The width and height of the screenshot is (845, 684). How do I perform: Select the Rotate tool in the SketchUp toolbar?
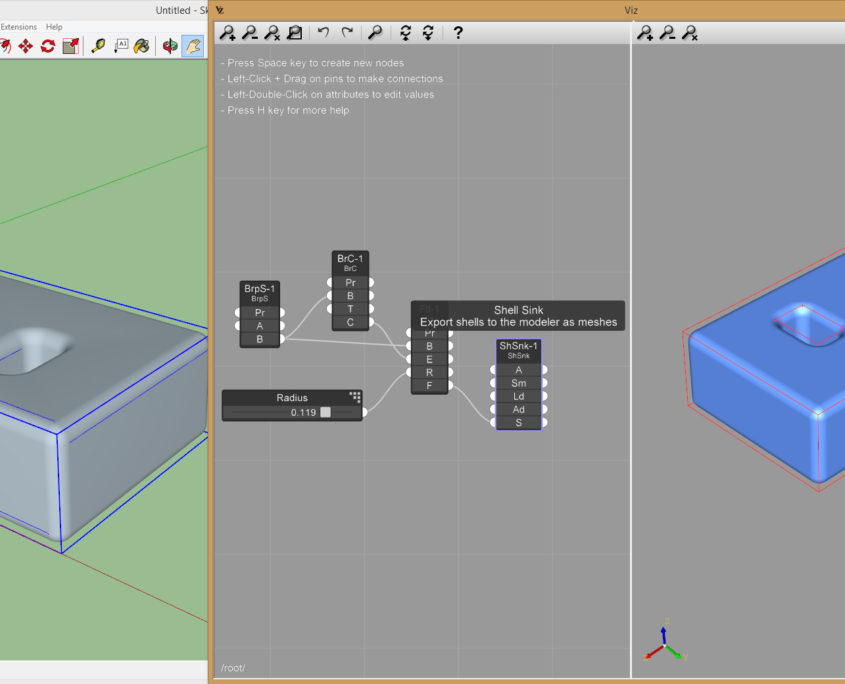point(47,45)
